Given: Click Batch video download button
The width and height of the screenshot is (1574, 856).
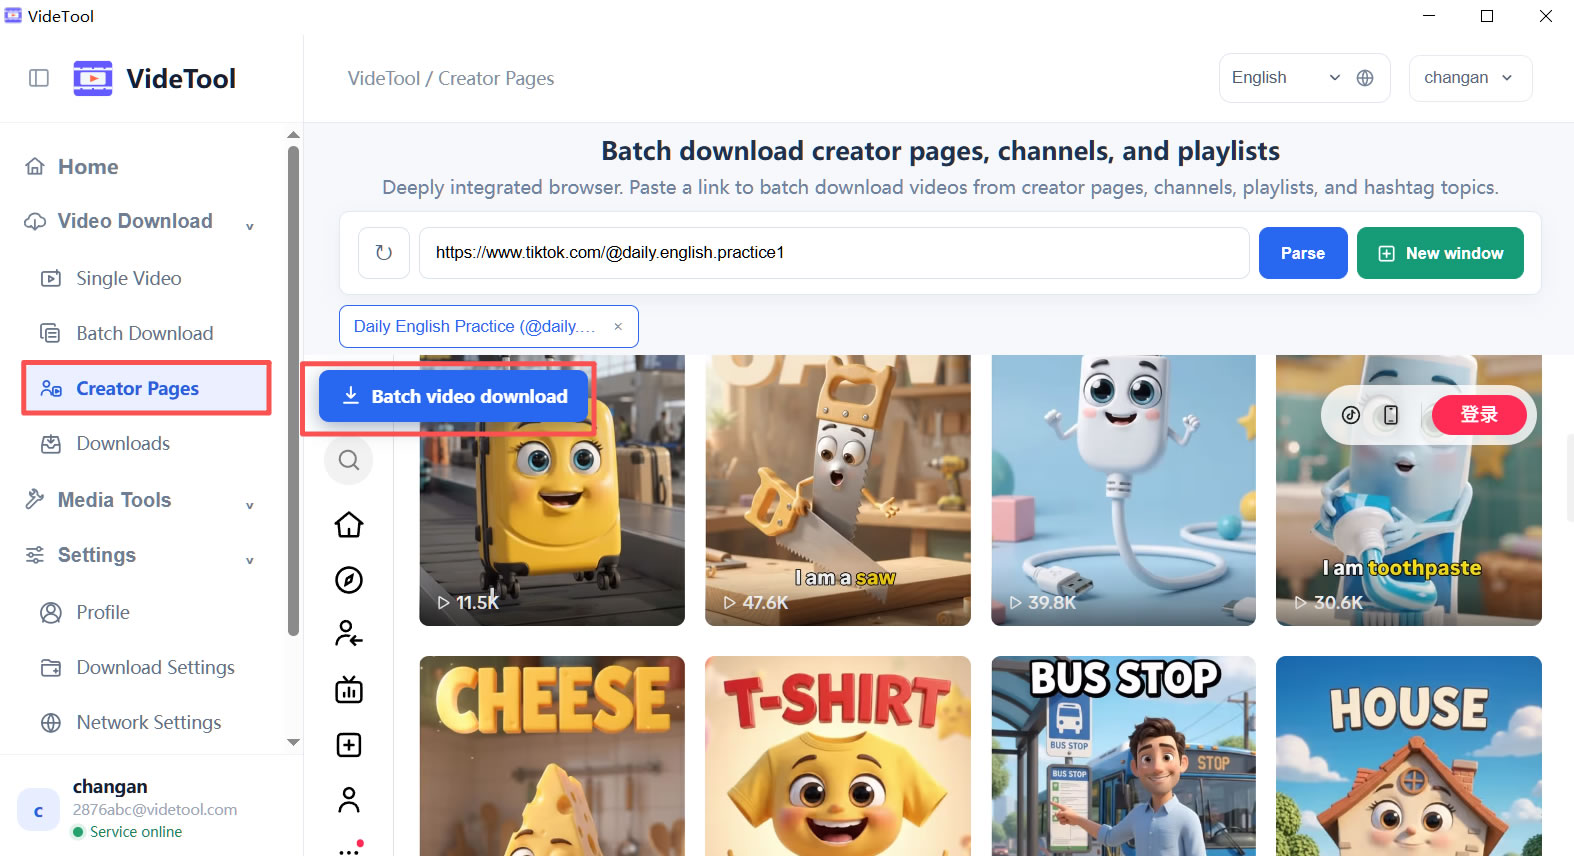Looking at the screenshot, I should [x=453, y=396].
